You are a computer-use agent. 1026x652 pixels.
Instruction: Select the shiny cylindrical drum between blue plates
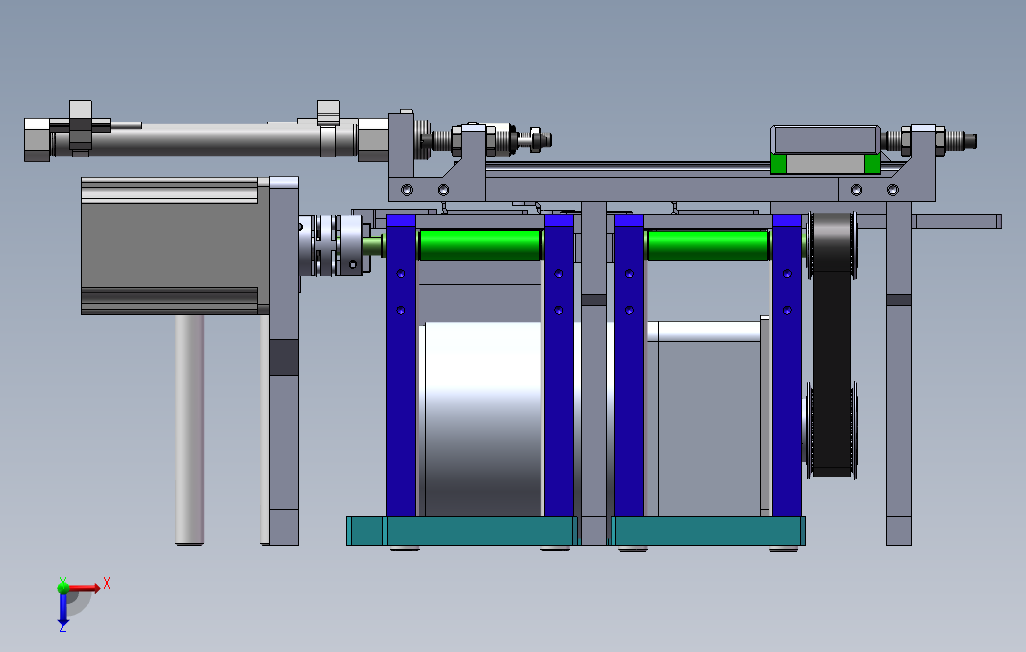pyautogui.click(x=483, y=419)
